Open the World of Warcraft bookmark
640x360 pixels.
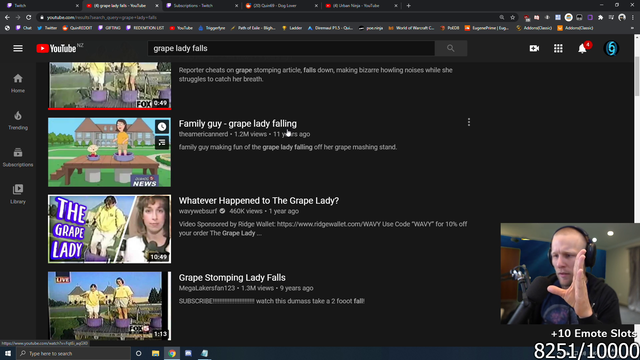[411, 28]
